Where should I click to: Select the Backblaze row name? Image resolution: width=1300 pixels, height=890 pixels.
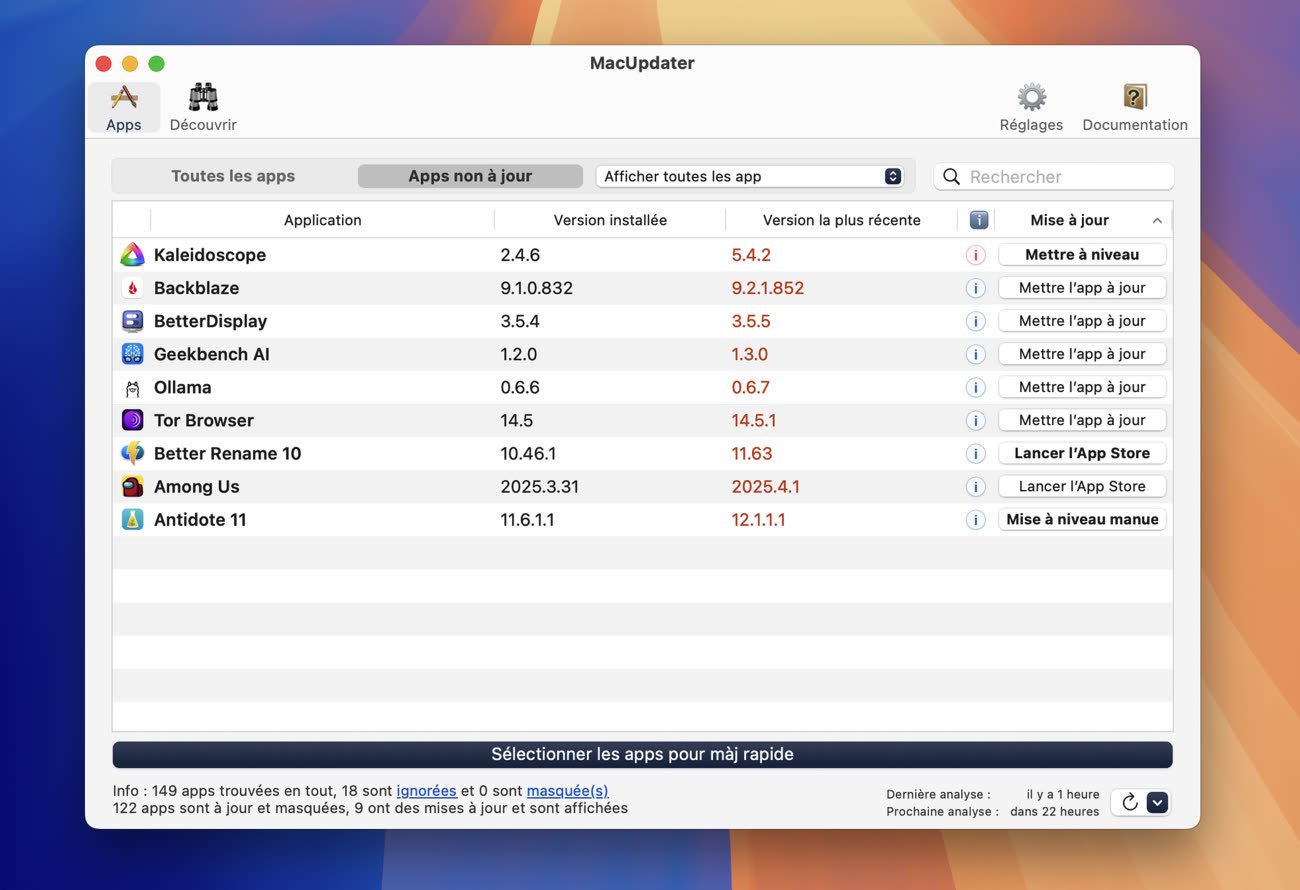[x=196, y=288]
